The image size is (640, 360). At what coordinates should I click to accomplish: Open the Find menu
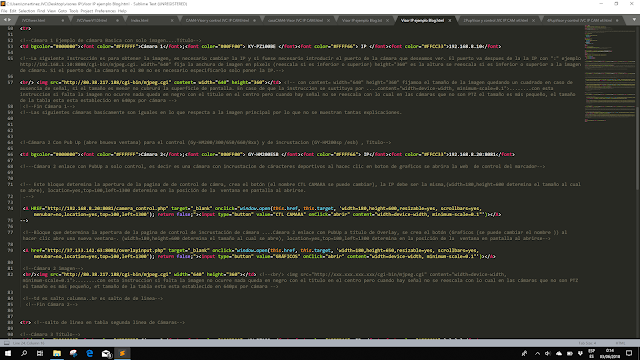[x=41, y=11]
